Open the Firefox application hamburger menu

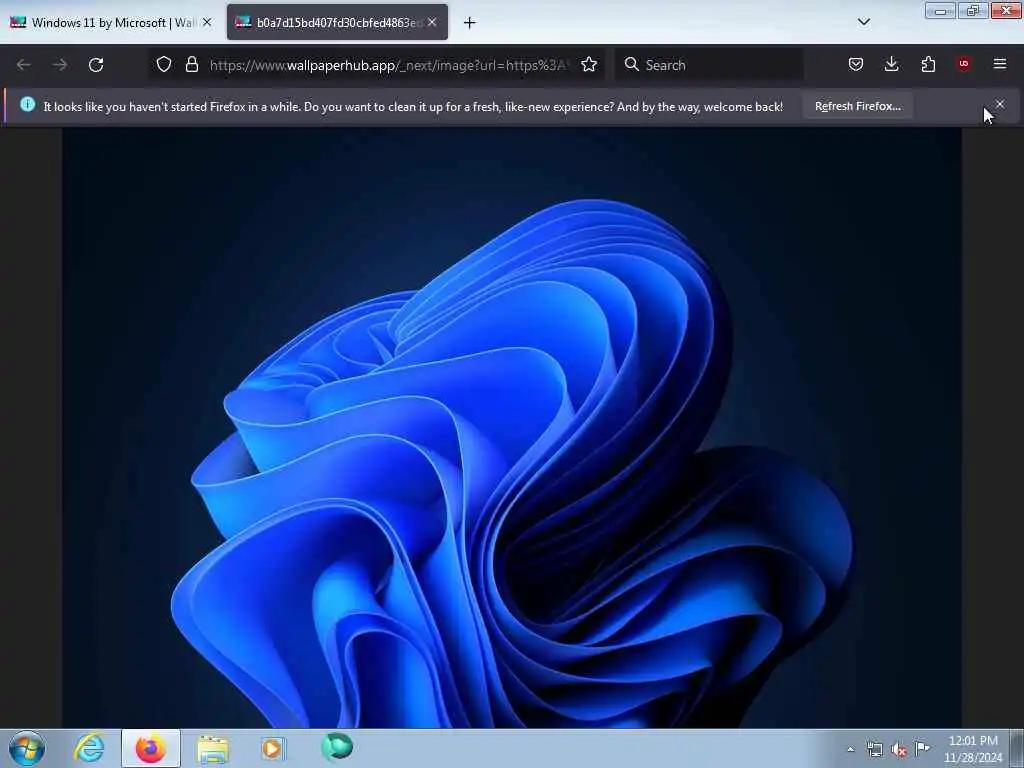tap(1000, 64)
